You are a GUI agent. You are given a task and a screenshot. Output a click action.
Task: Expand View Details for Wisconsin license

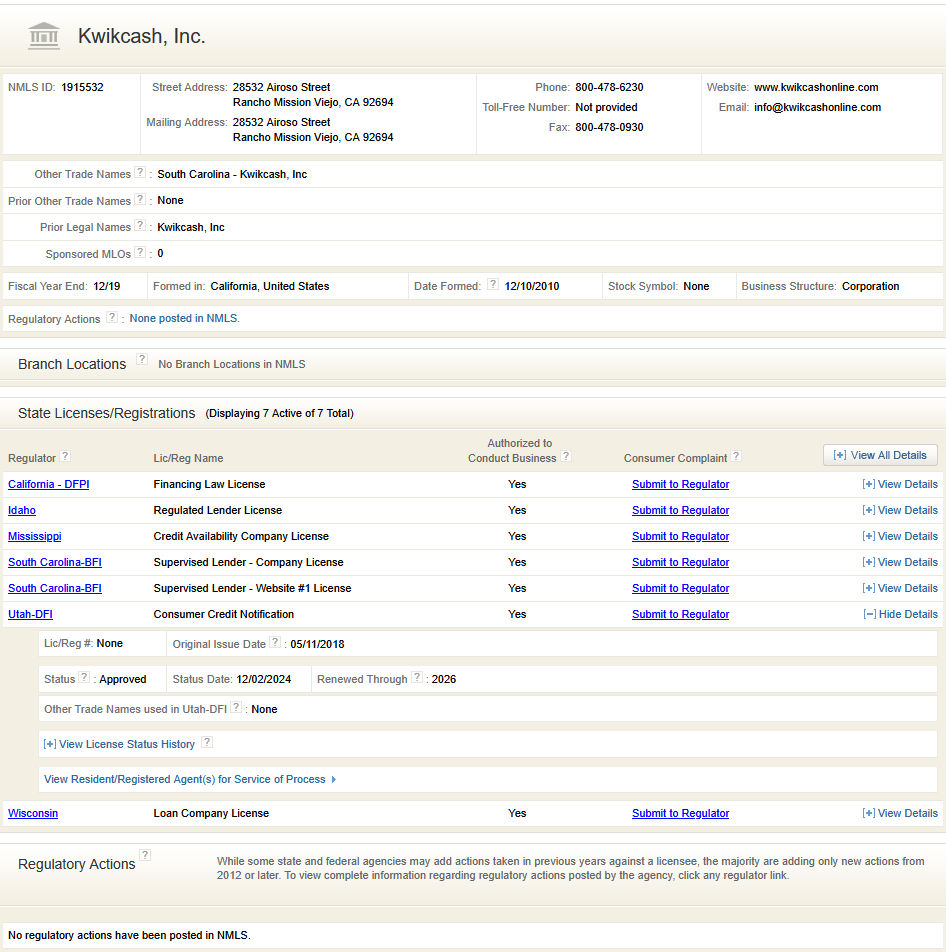(x=899, y=813)
